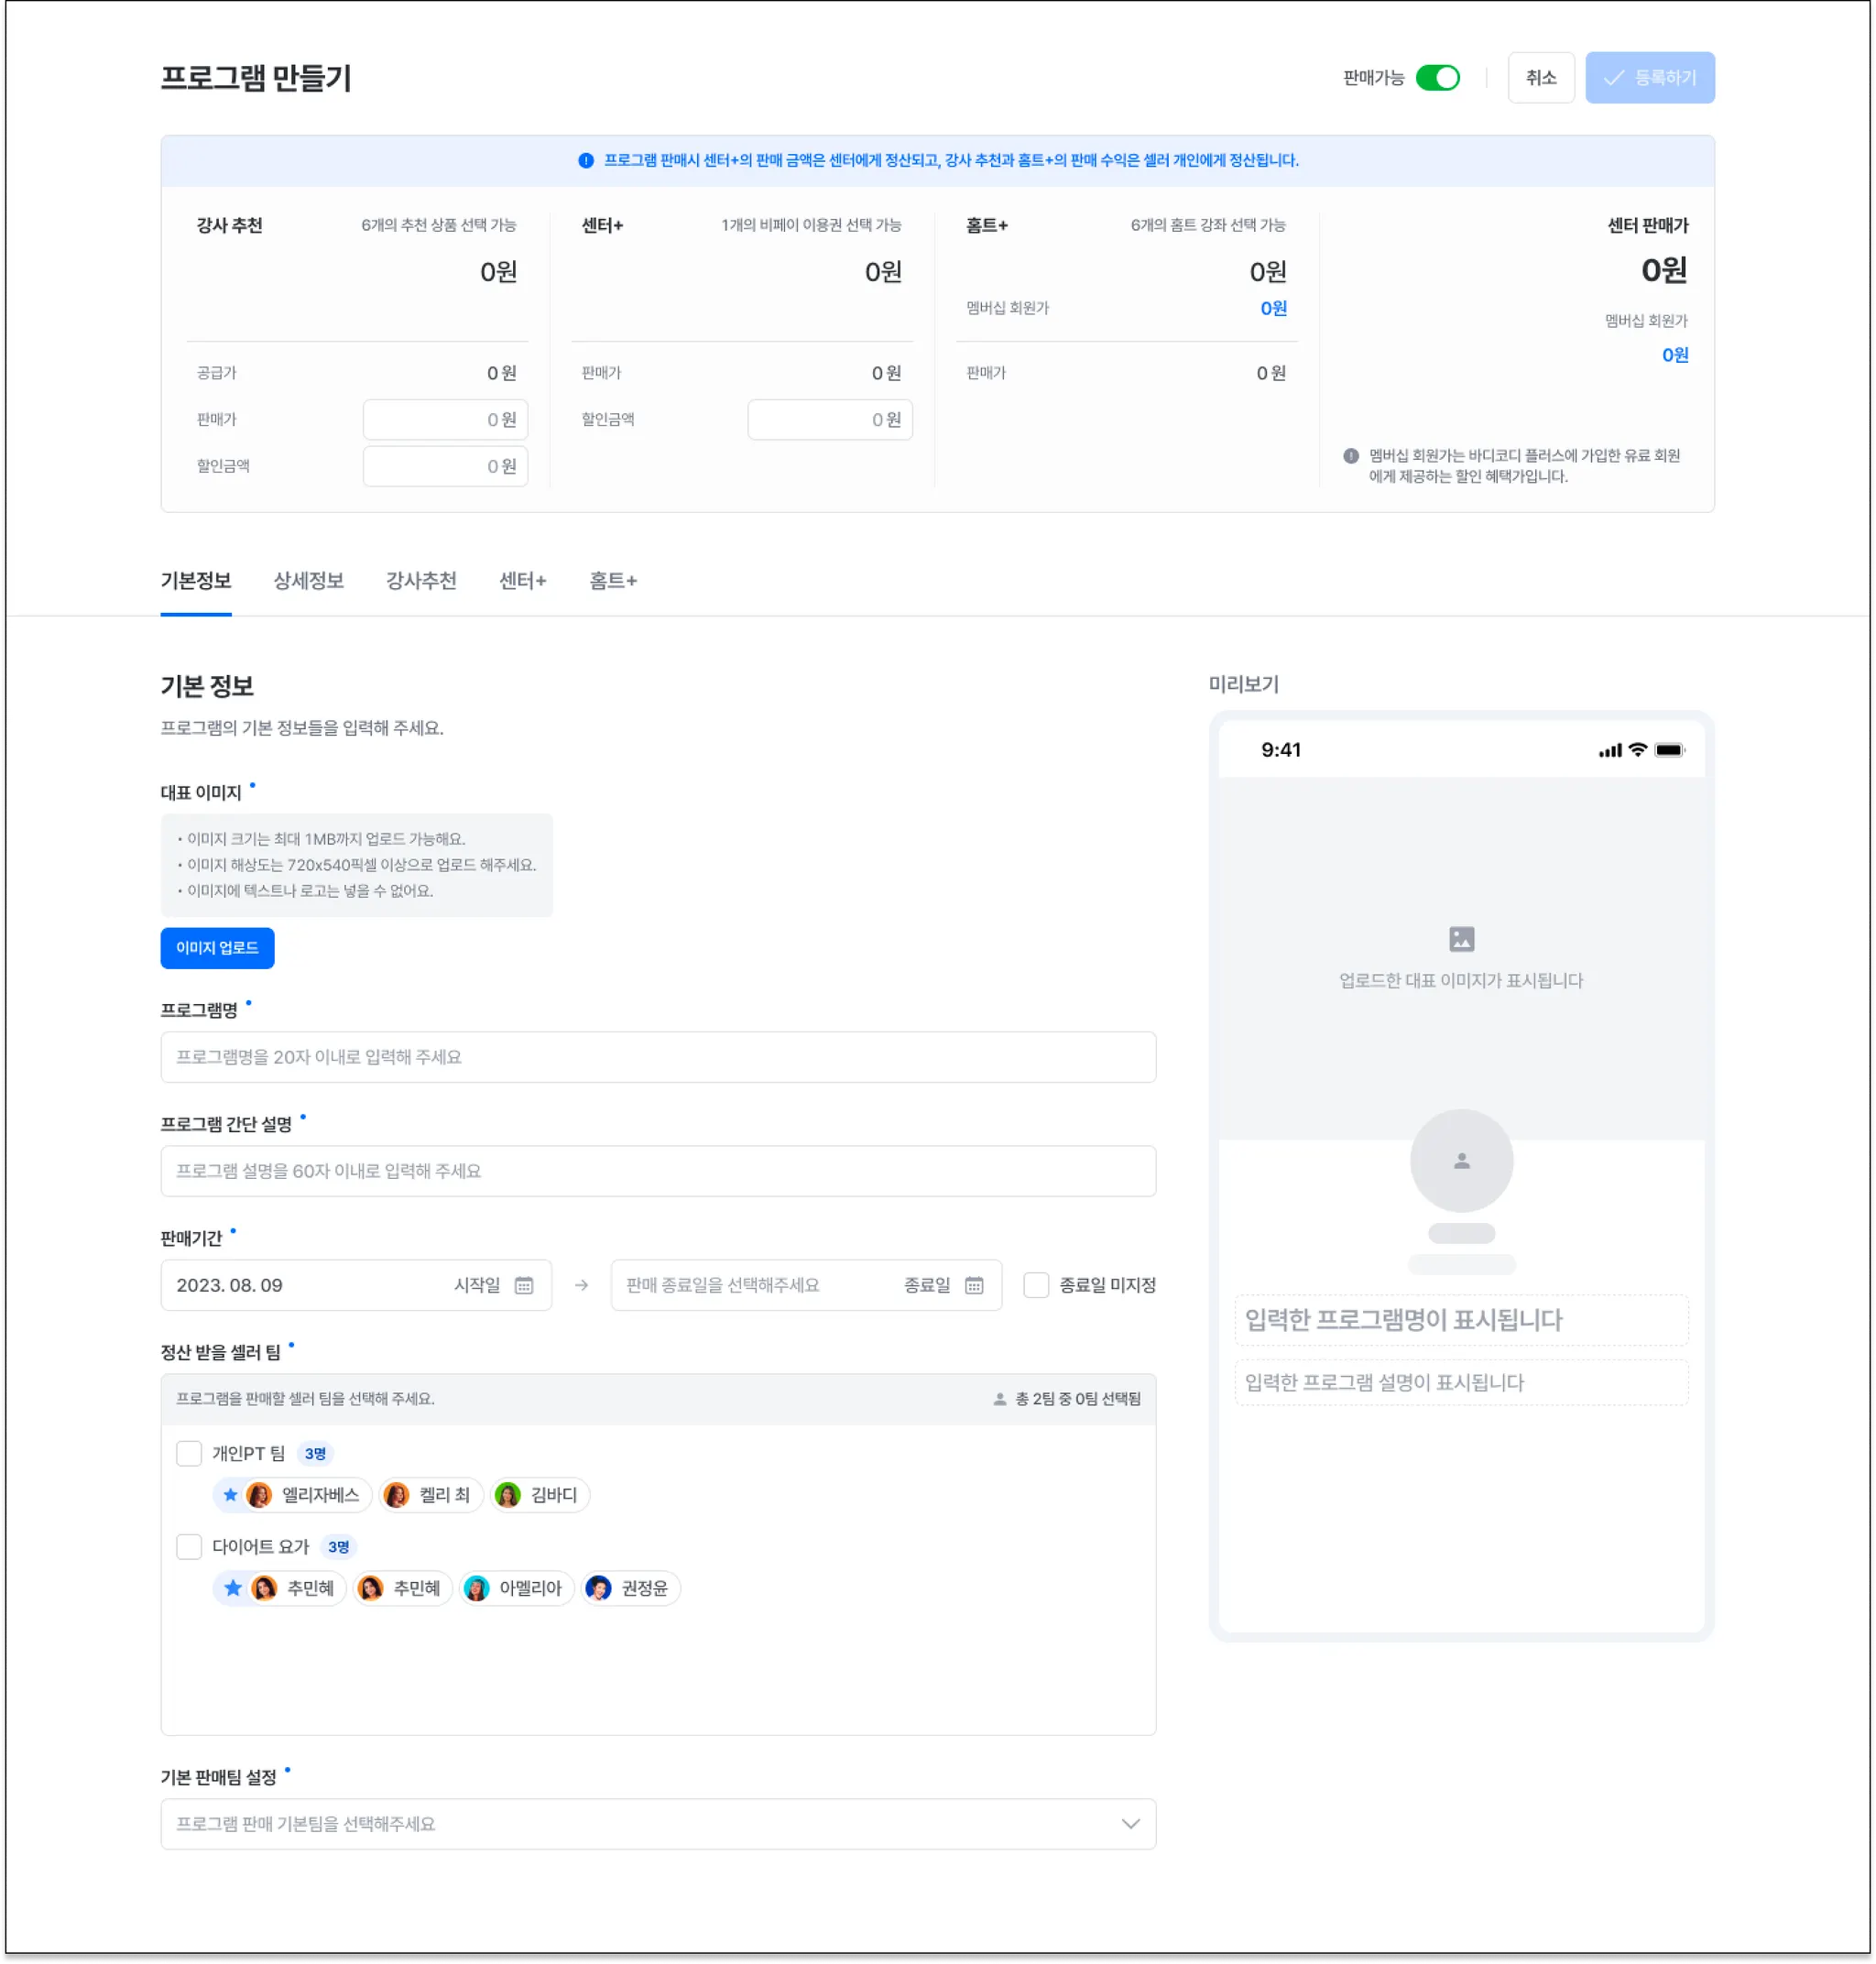Switch to the 홈트+ tab
The image size is (1876, 1964).
(x=613, y=581)
